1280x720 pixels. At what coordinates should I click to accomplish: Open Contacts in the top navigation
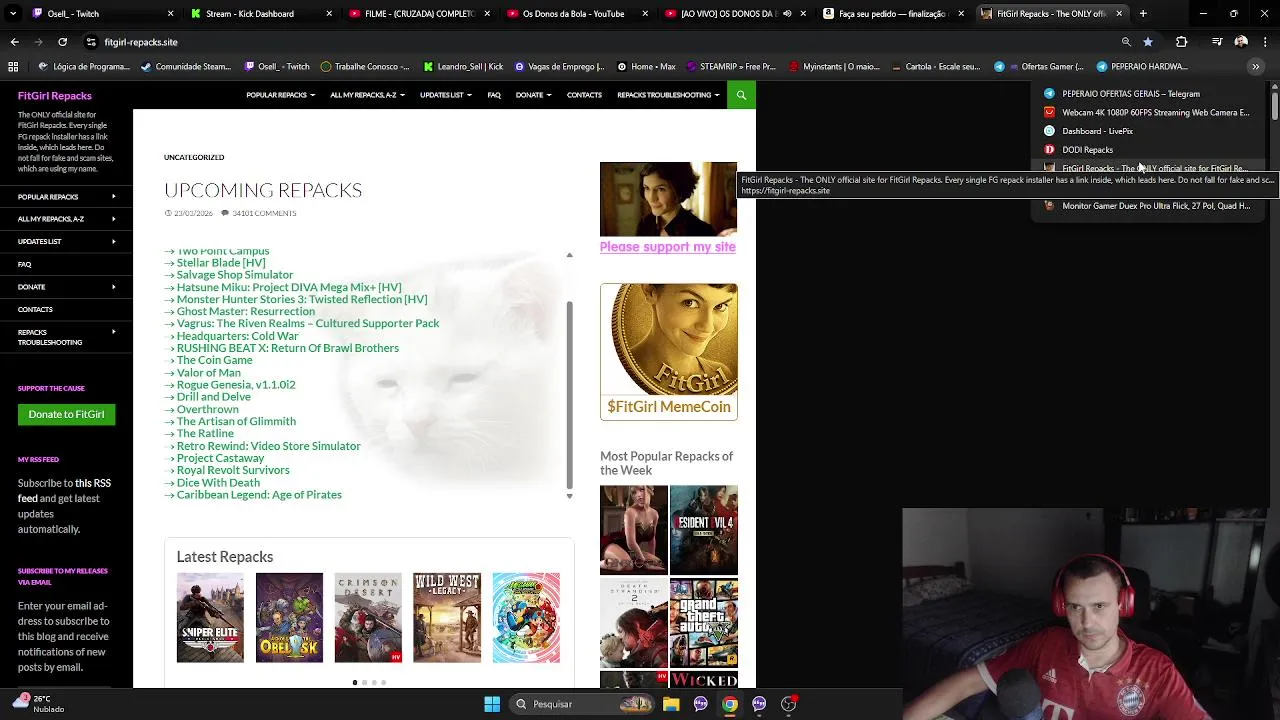point(584,95)
